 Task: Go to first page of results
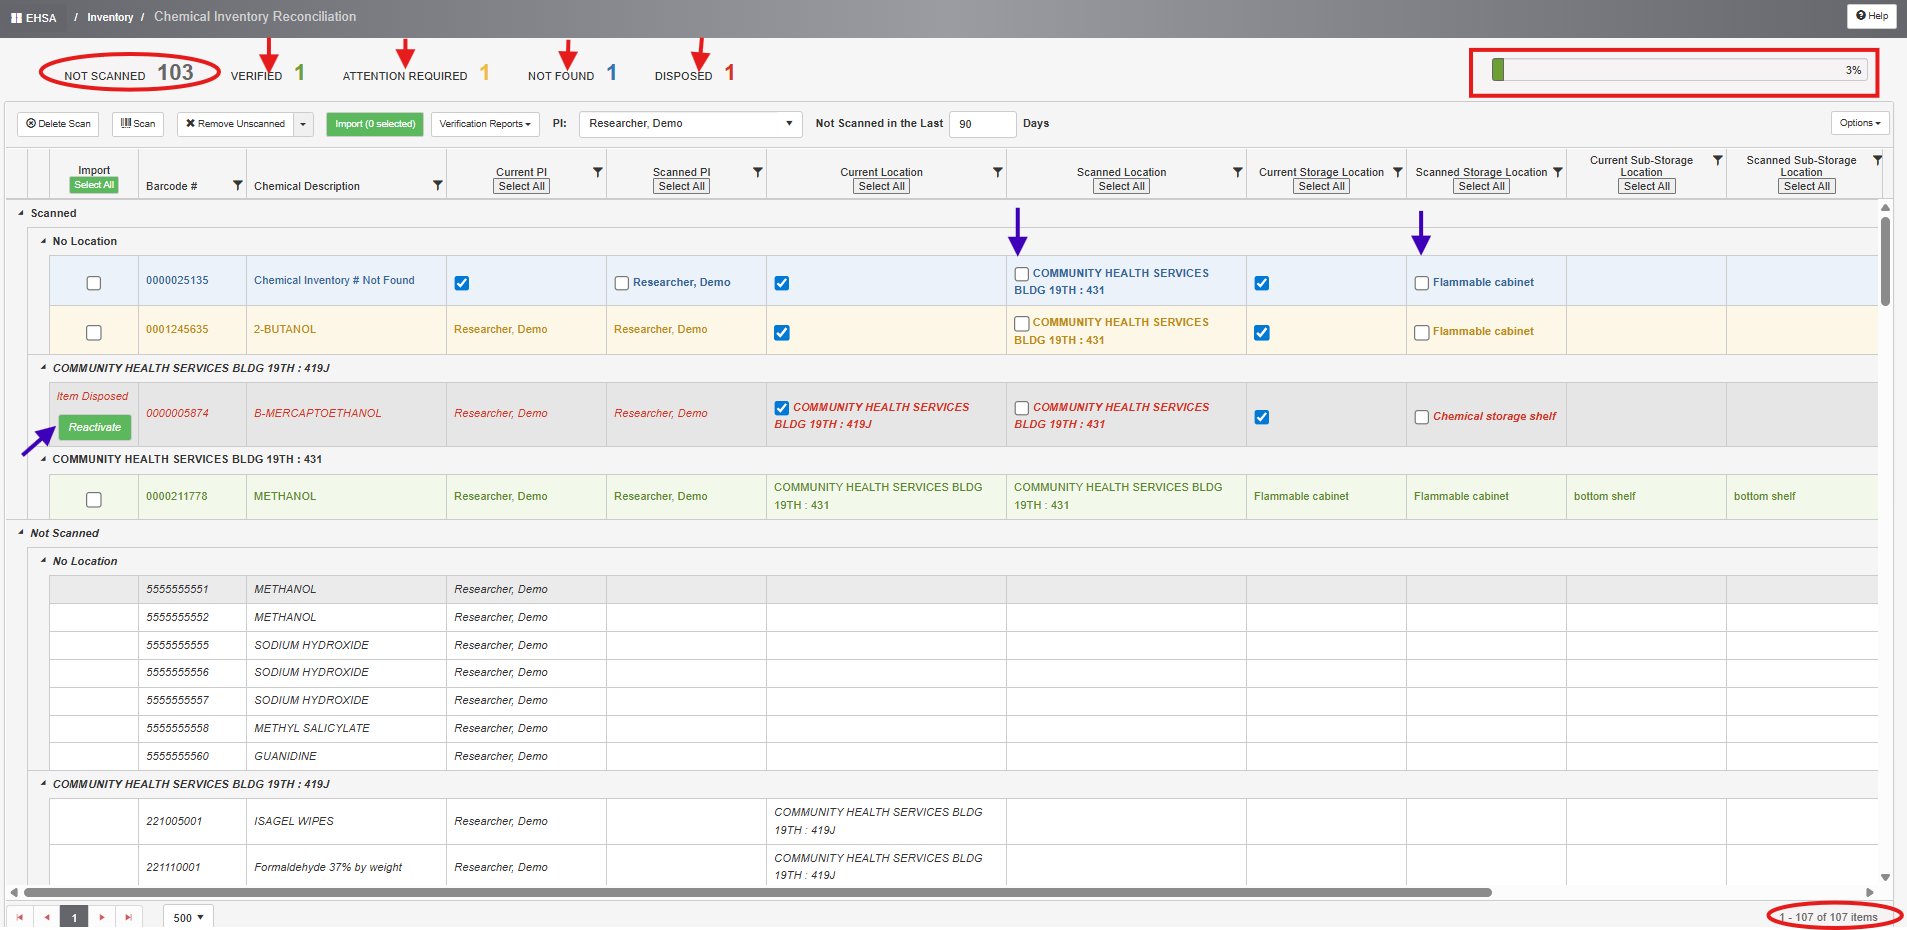pyautogui.click(x=19, y=917)
